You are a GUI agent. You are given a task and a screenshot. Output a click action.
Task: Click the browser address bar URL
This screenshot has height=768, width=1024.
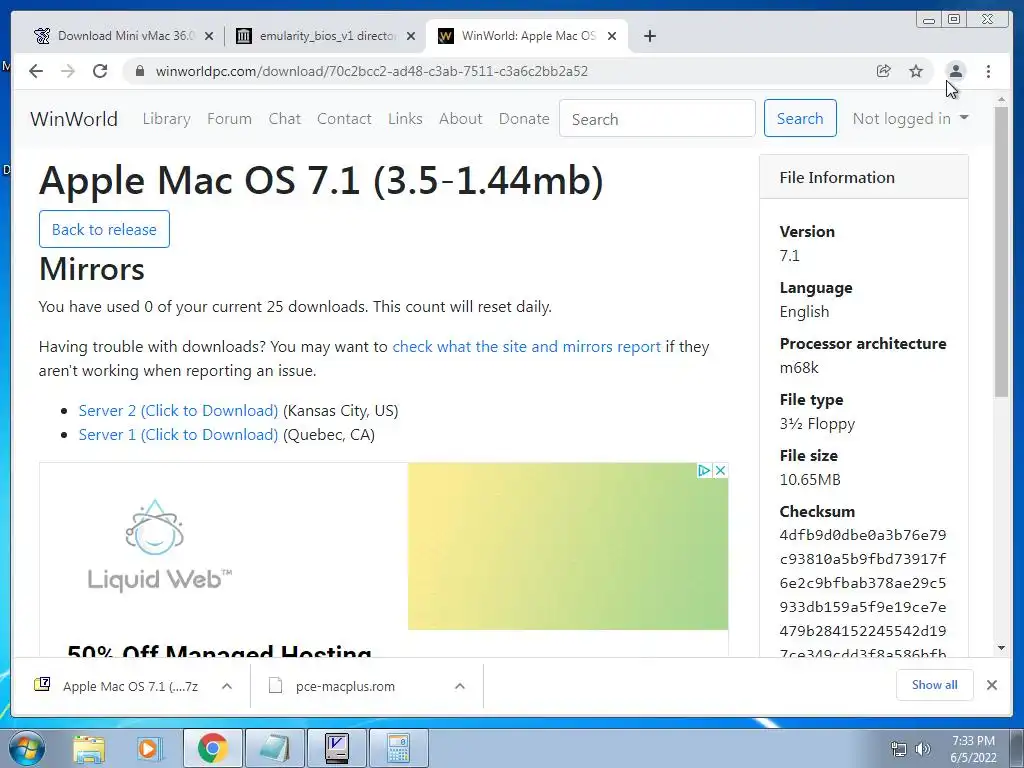[372, 71]
